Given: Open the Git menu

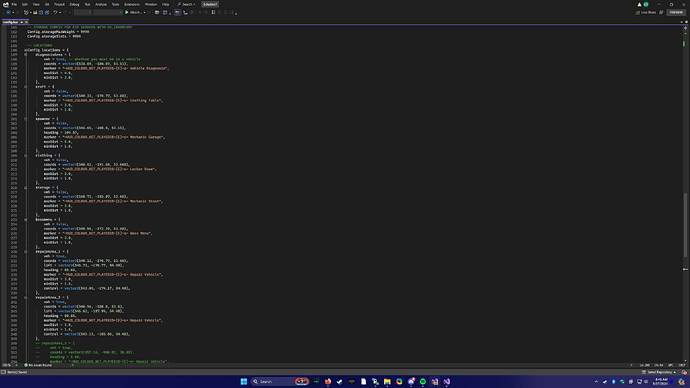Looking at the screenshot, I should pyautogui.click(x=47, y=4).
